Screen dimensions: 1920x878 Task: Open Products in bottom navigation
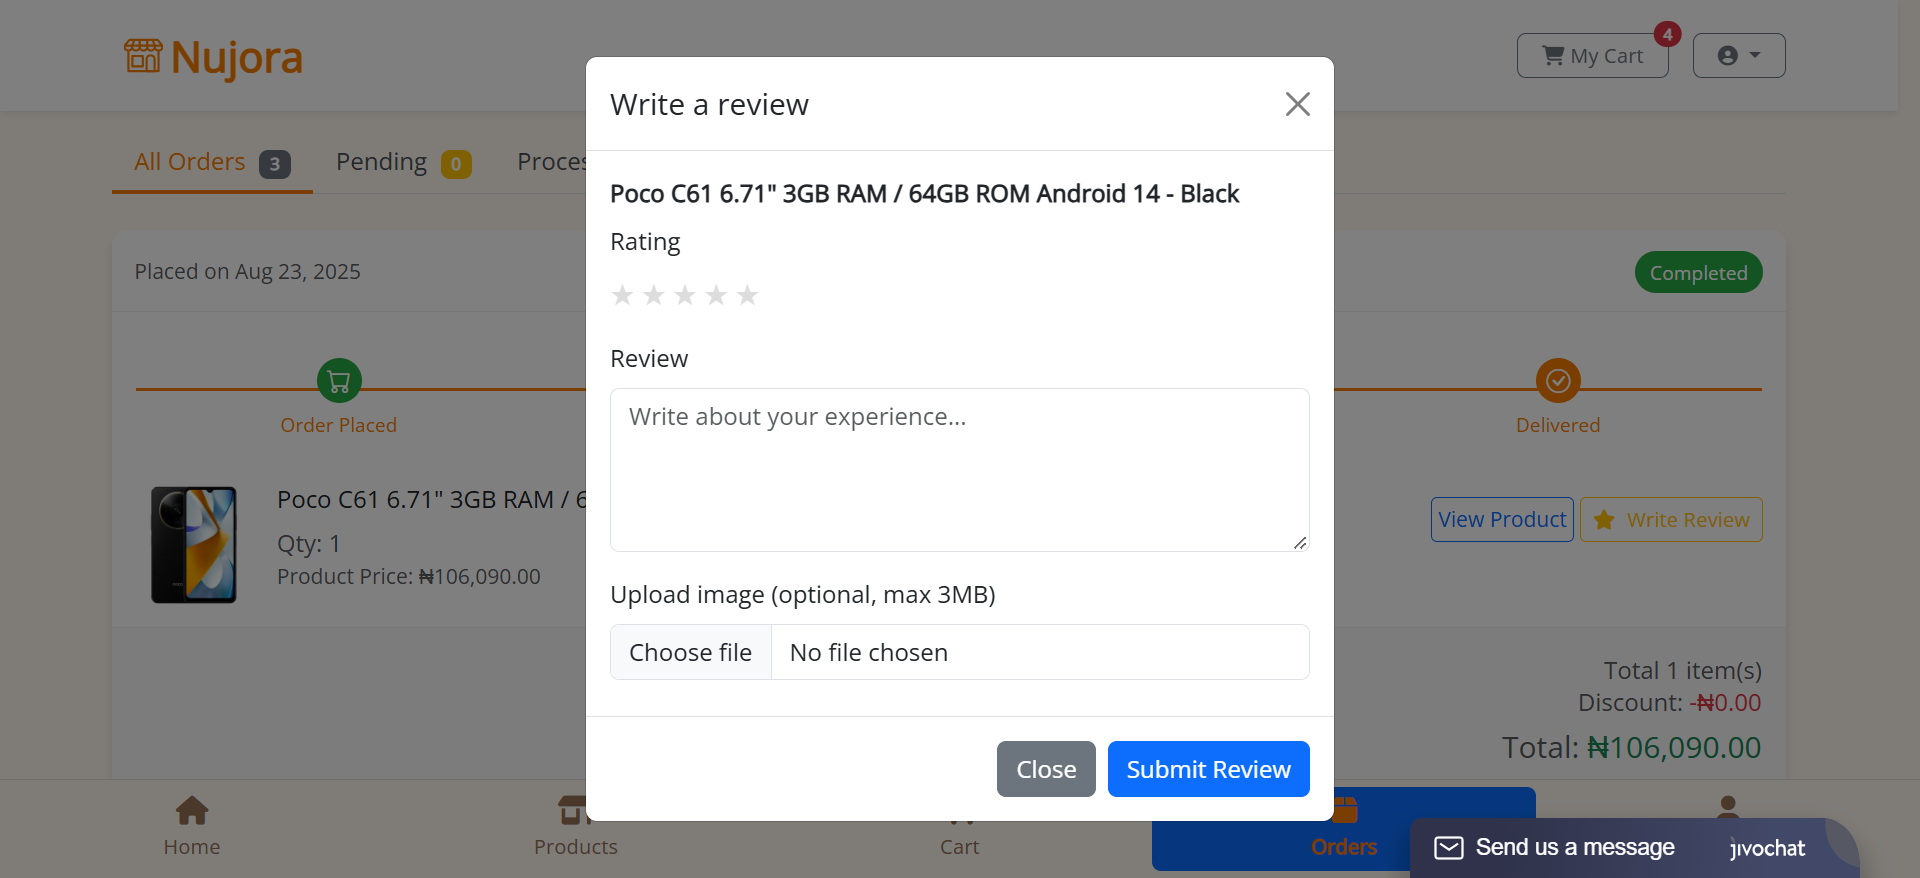[576, 826]
